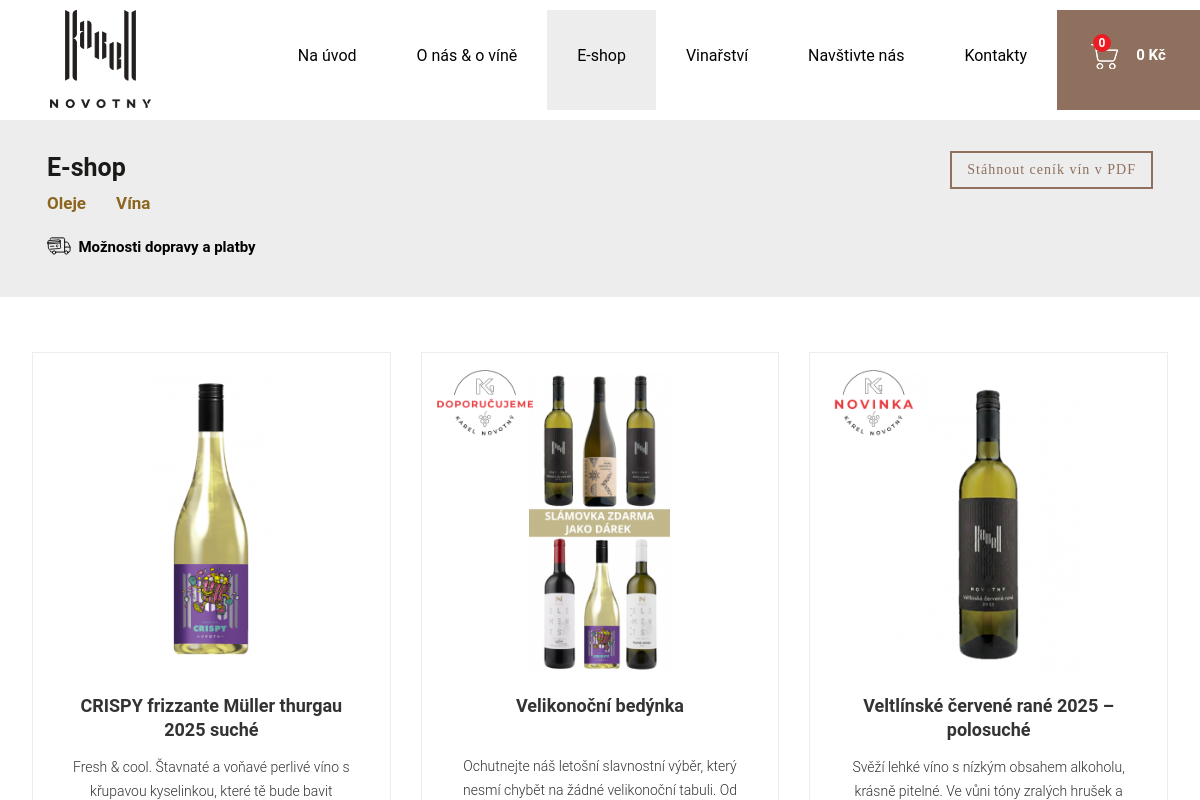
Task: Go to the Kontakty page
Action: click(995, 56)
